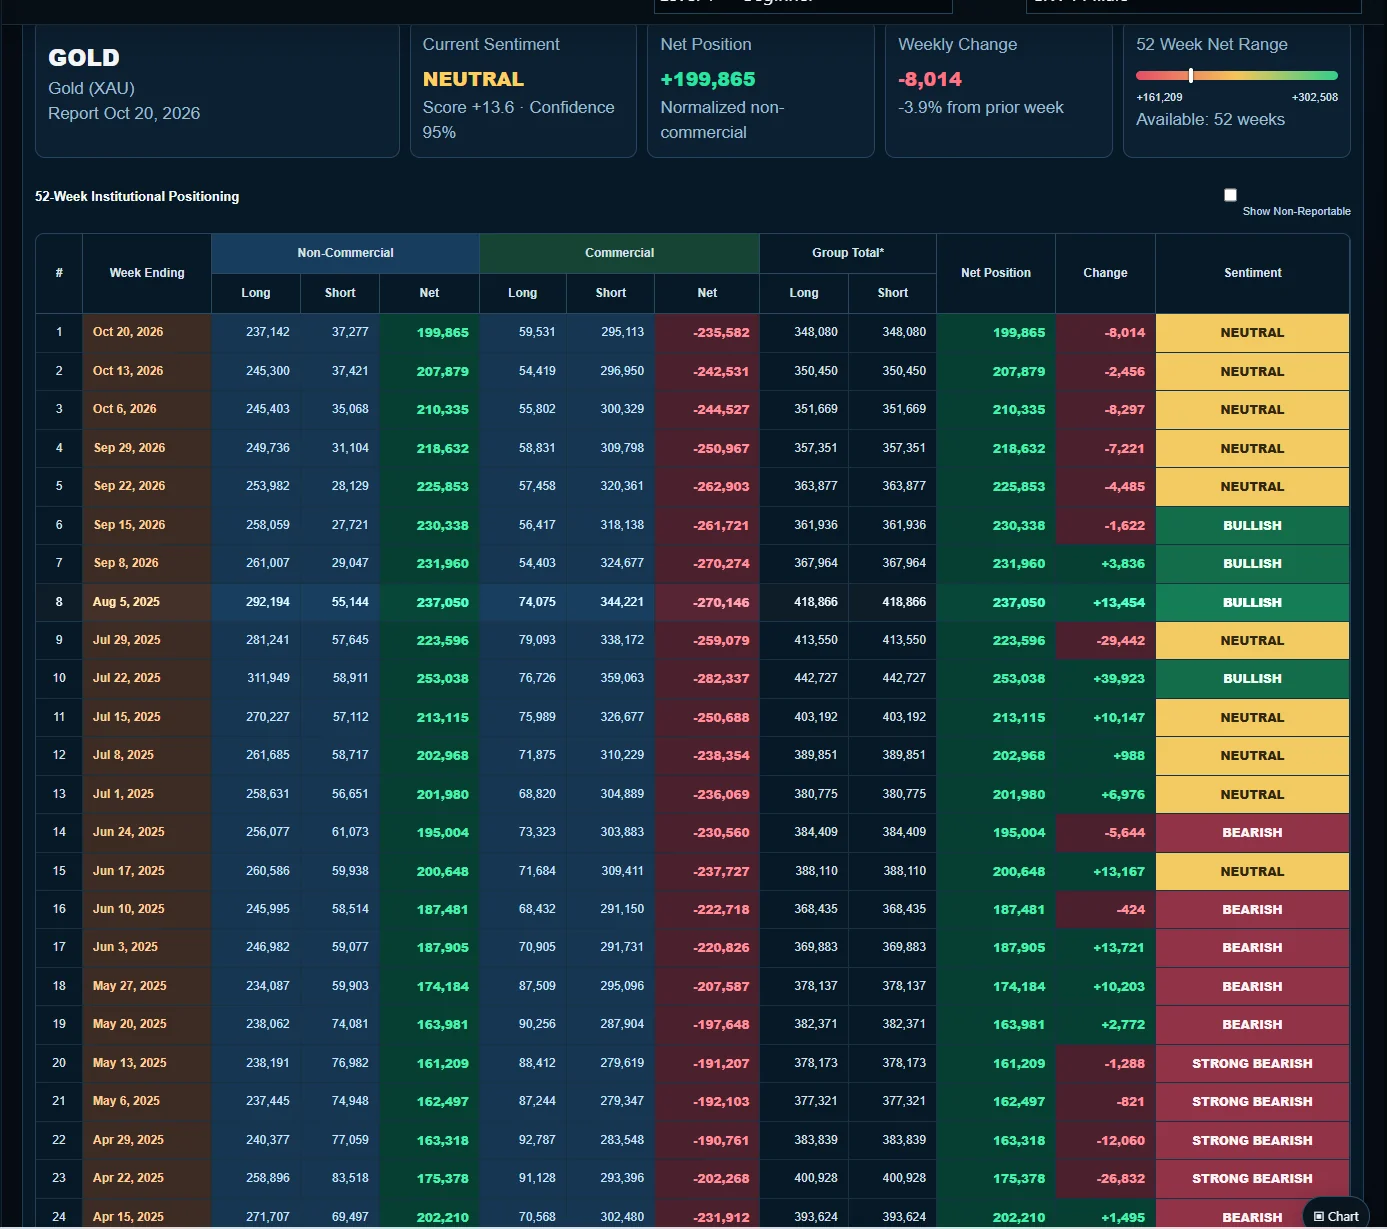Screen dimensions: 1387x1229
Task: Click the NEUTRAL Current Sentiment card heading
Action: click(x=473, y=79)
